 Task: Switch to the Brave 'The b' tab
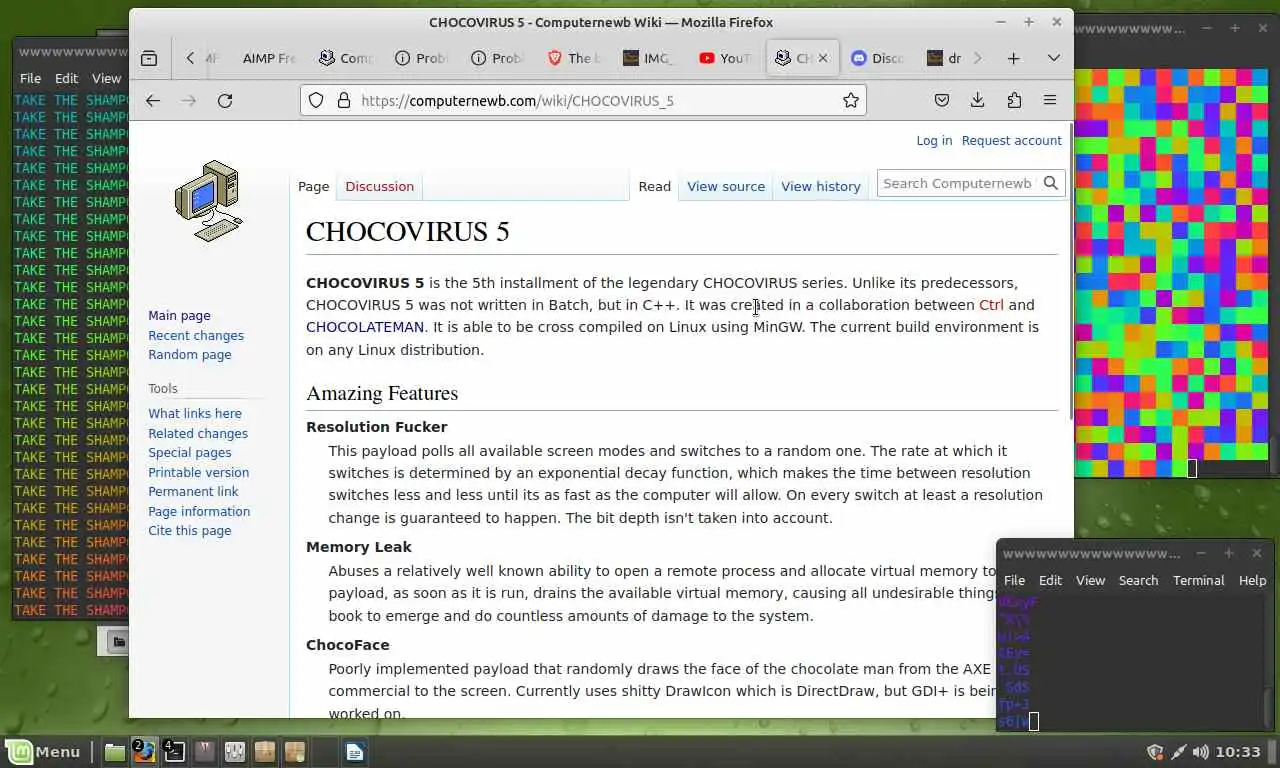(573, 58)
